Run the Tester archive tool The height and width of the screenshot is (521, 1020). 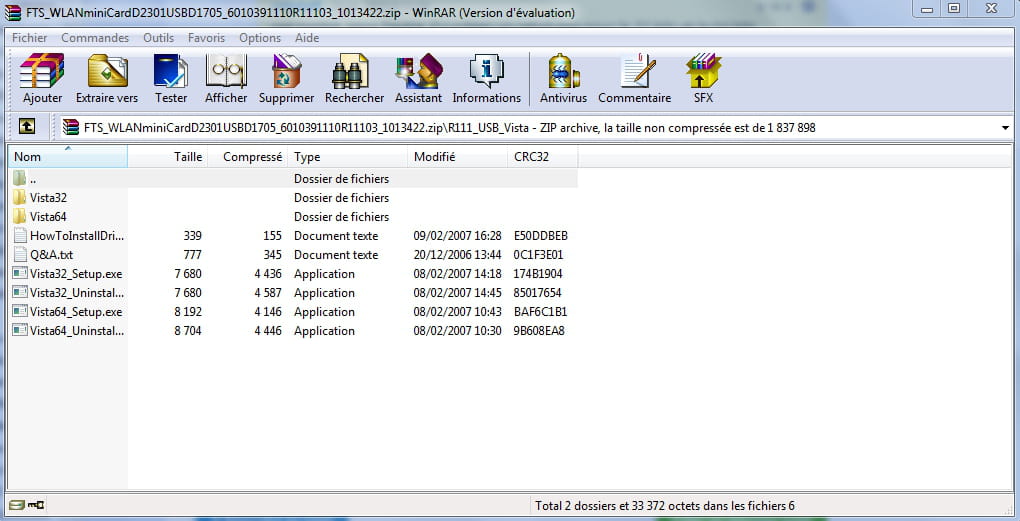pyautogui.click(x=171, y=79)
